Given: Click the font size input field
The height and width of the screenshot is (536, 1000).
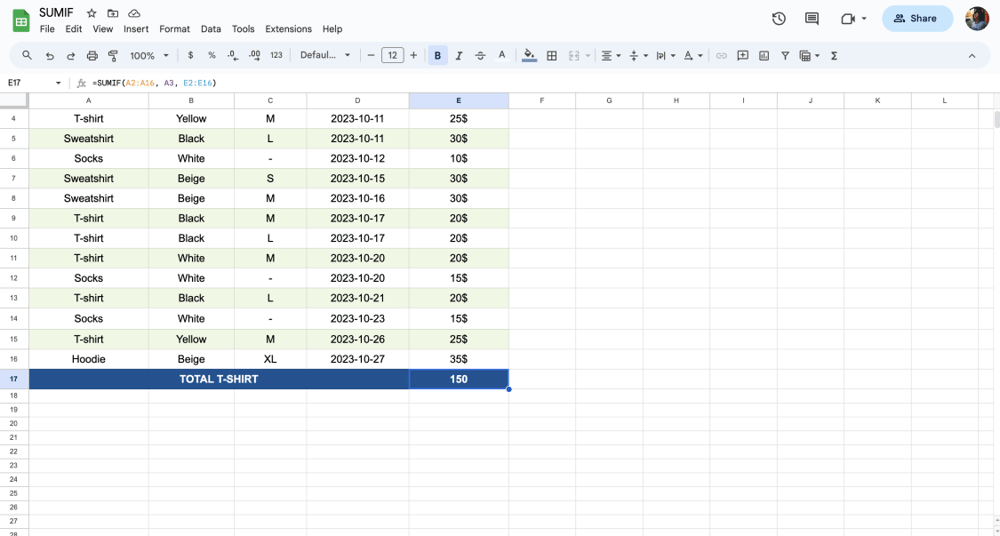Looking at the screenshot, I should pos(392,56).
